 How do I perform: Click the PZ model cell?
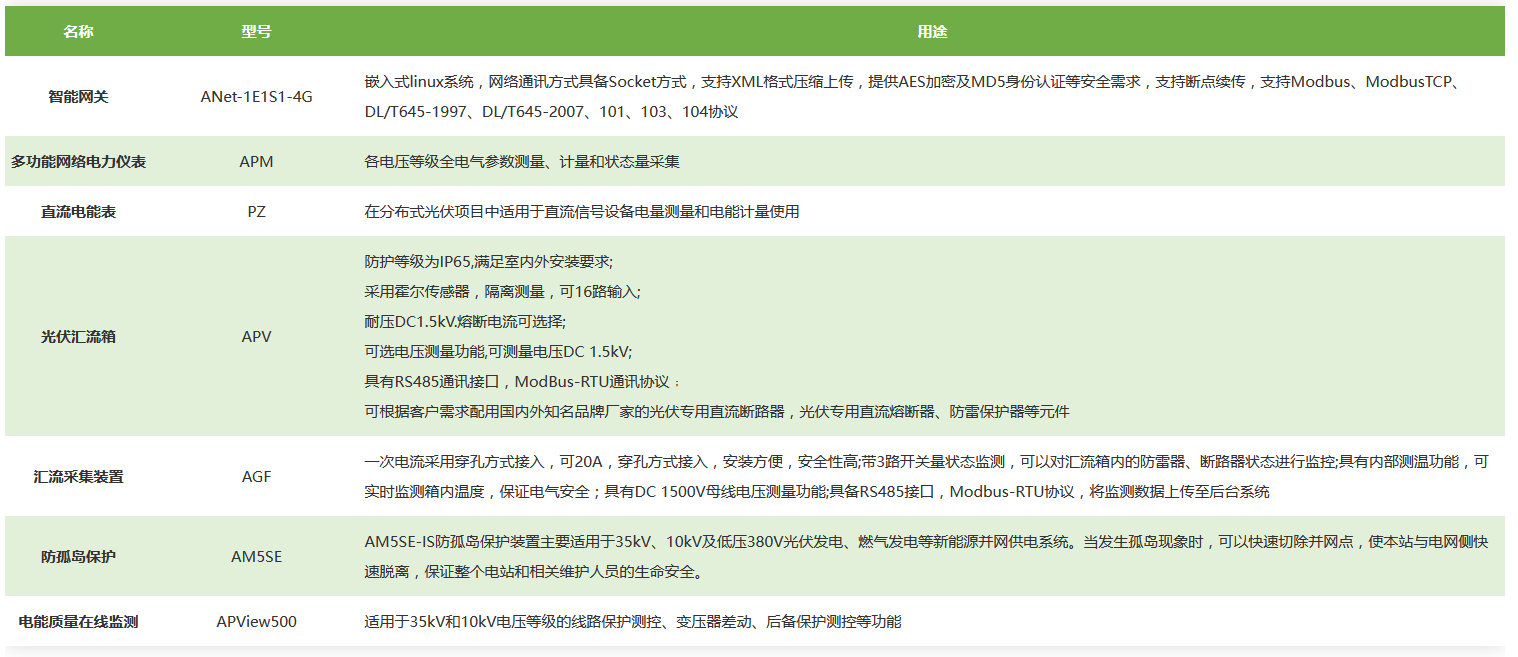(x=256, y=212)
